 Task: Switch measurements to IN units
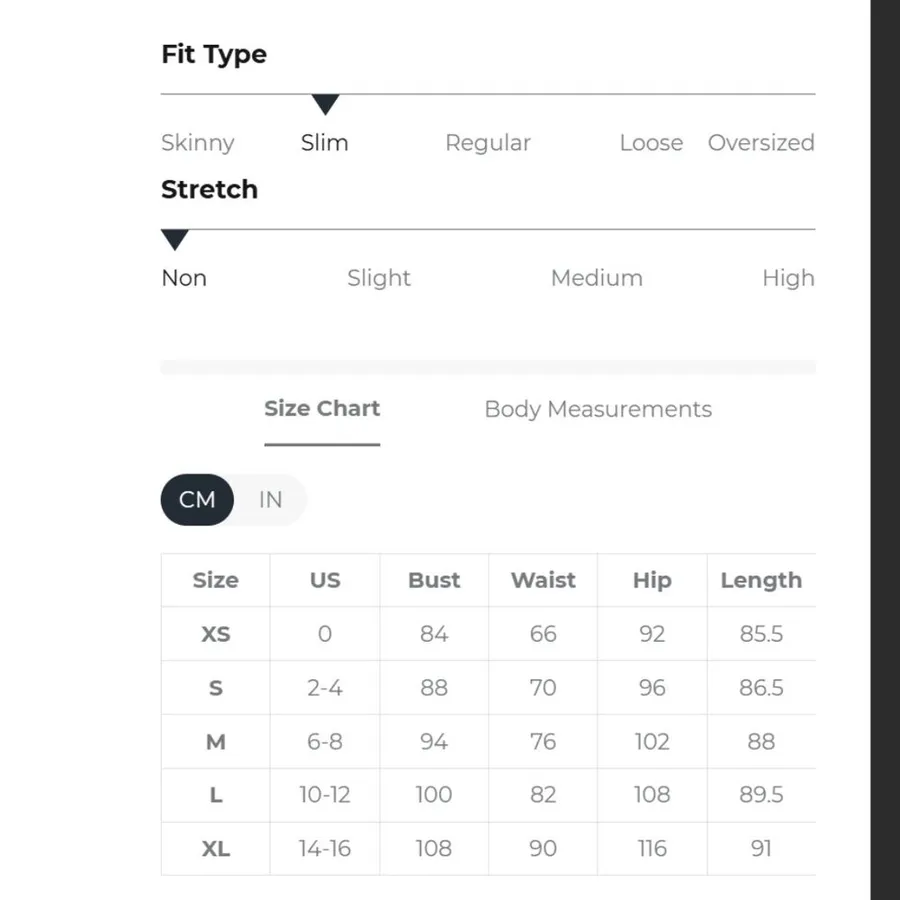coord(270,499)
